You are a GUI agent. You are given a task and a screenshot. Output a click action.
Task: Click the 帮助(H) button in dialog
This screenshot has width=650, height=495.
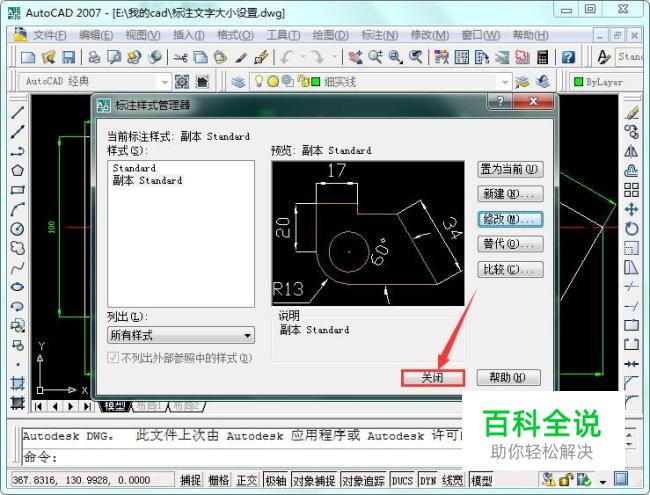click(509, 378)
